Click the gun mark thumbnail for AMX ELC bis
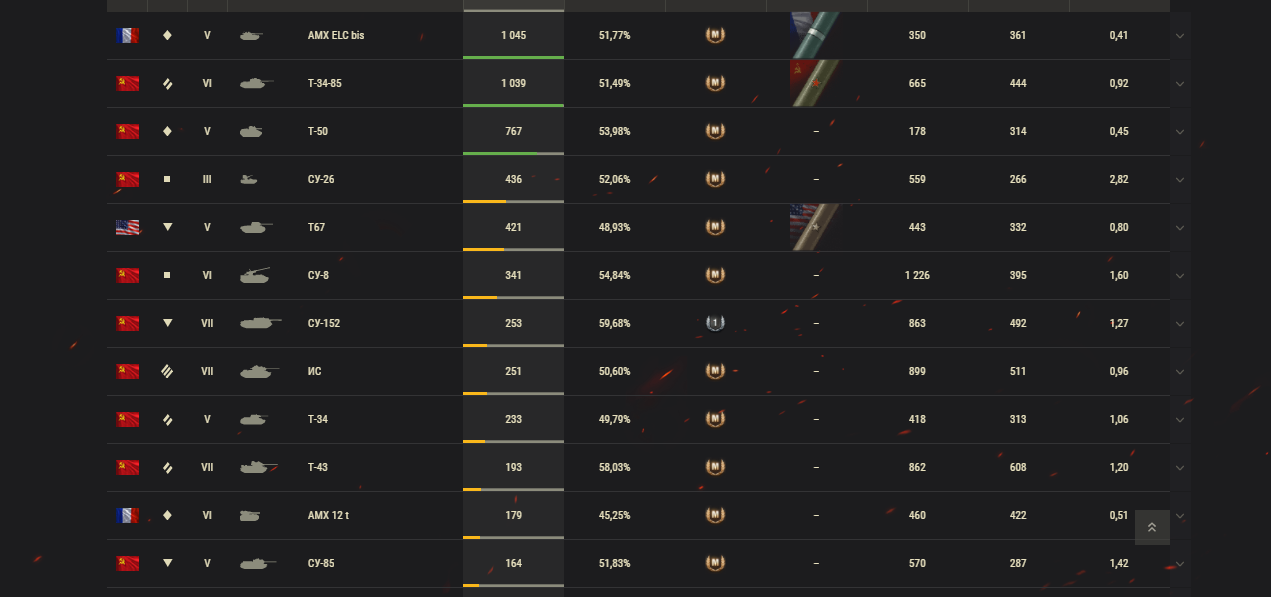1271x597 pixels. click(816, 35)
